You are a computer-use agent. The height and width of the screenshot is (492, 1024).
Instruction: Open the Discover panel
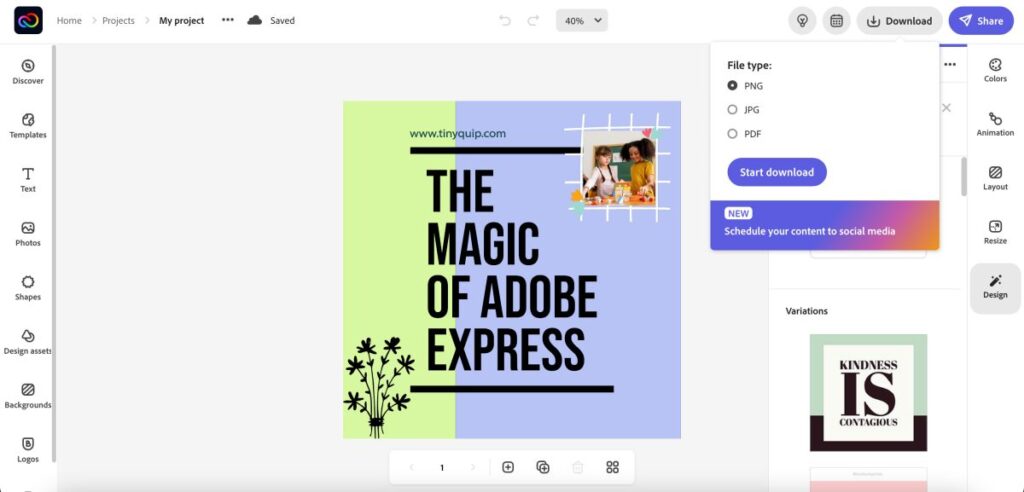coord(28,72)
